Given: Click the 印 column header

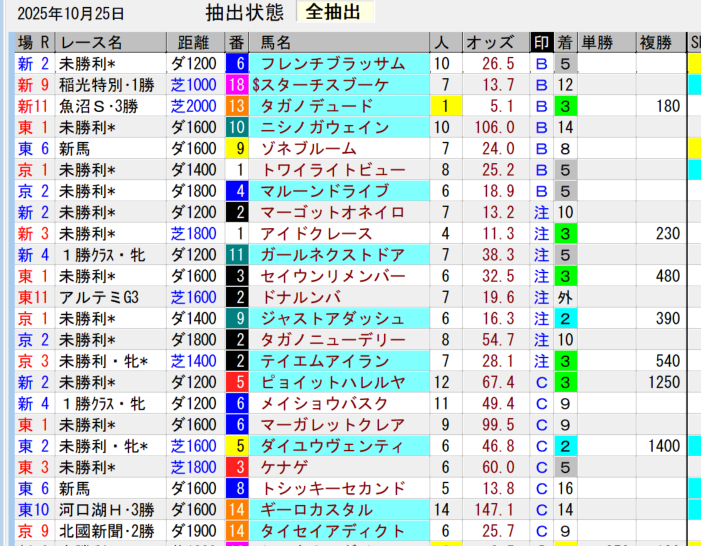Looking at the screenshot, I should 541,43.
